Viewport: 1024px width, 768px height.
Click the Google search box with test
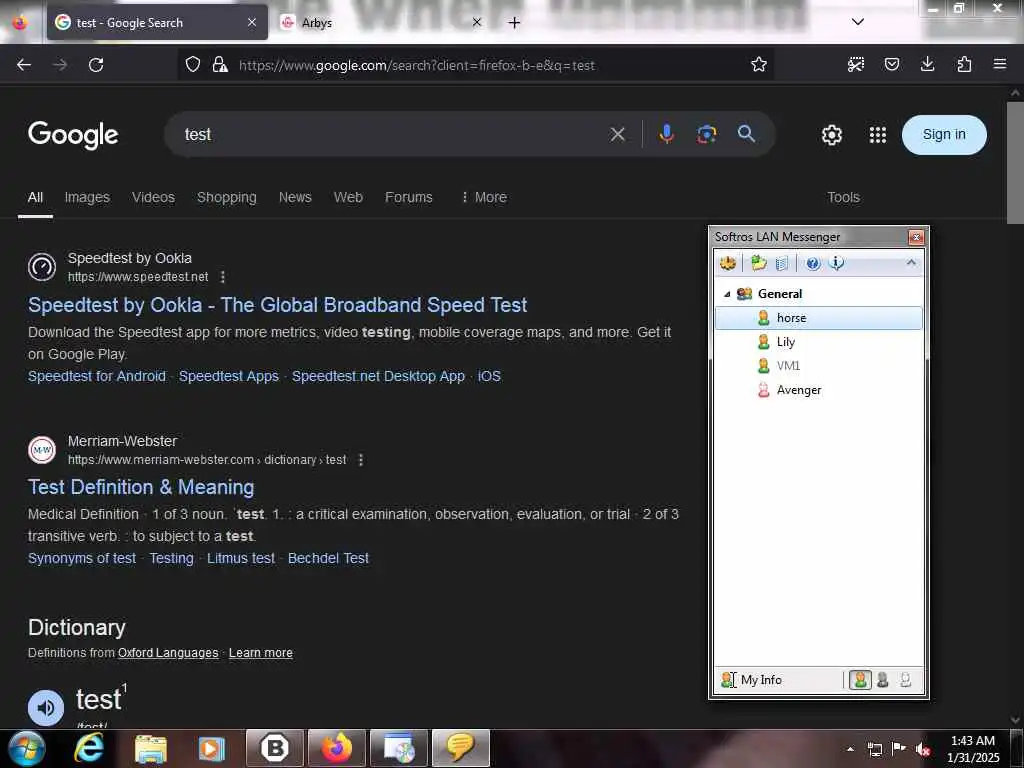(x=392, y=135)
